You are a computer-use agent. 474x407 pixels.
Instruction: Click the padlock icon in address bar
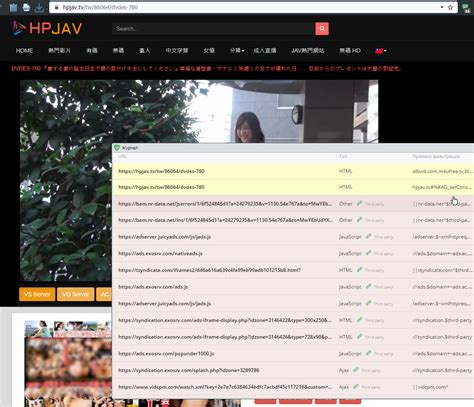56,7
